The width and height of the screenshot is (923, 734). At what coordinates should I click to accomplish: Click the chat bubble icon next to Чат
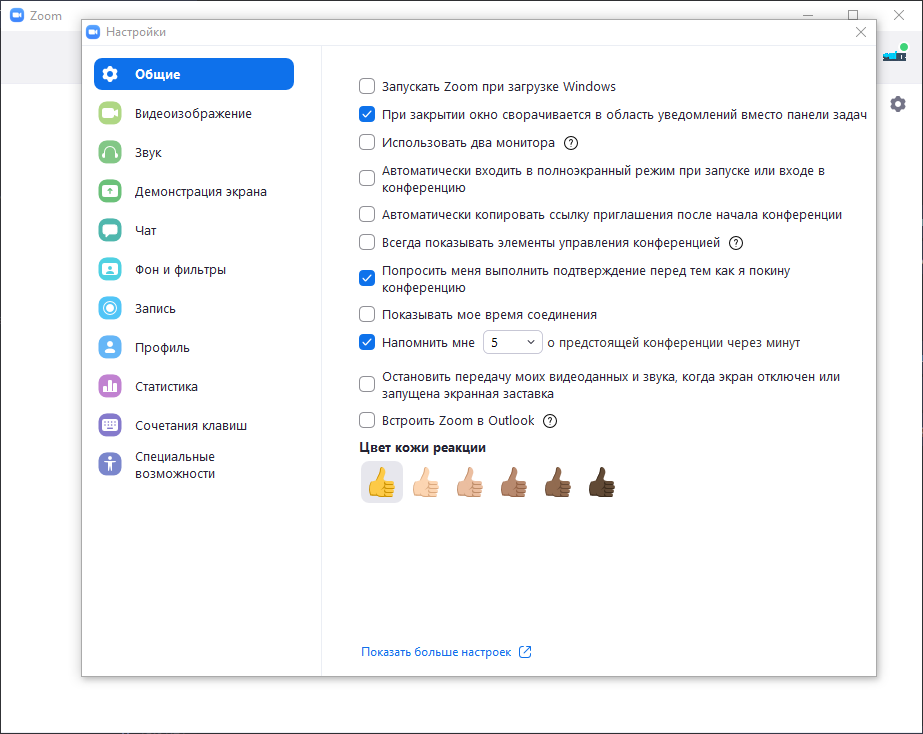click(x=110, y=230)
